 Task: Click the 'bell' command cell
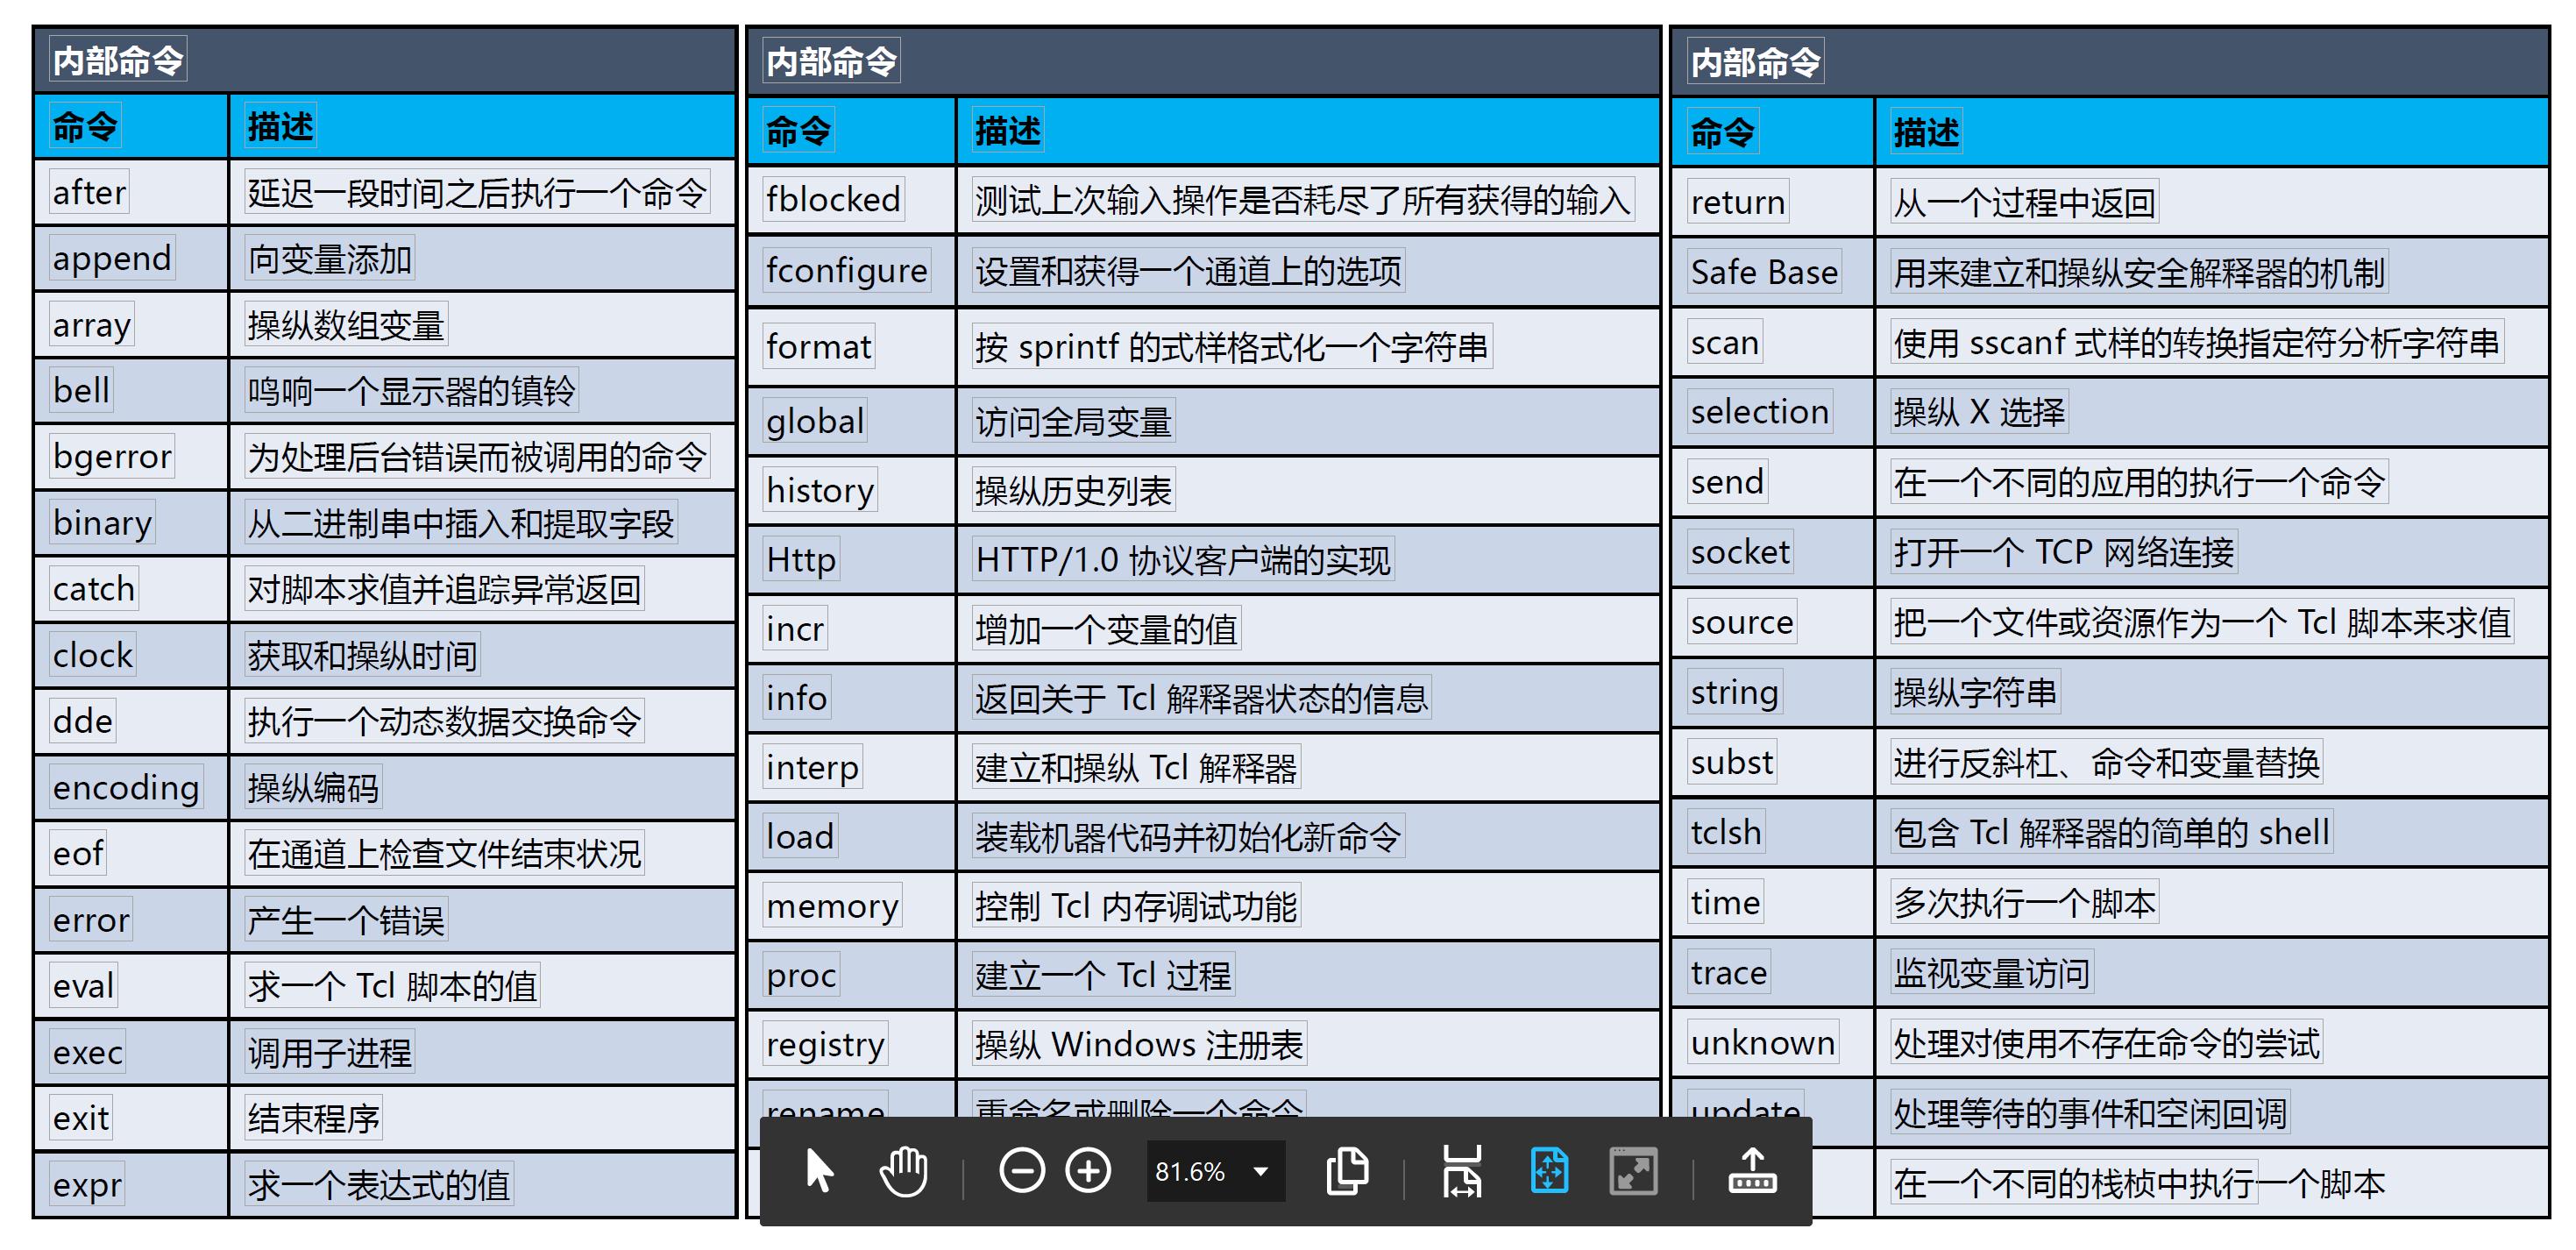[131, 391]
